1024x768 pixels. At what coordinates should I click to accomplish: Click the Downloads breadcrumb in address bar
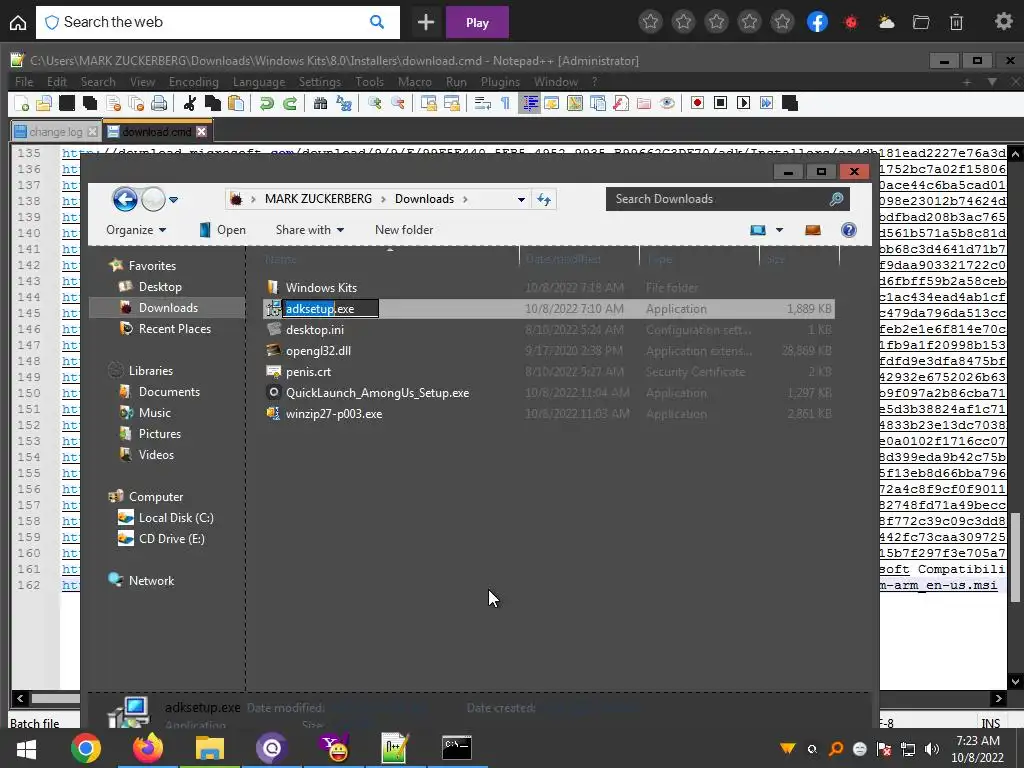coord(424,199)
